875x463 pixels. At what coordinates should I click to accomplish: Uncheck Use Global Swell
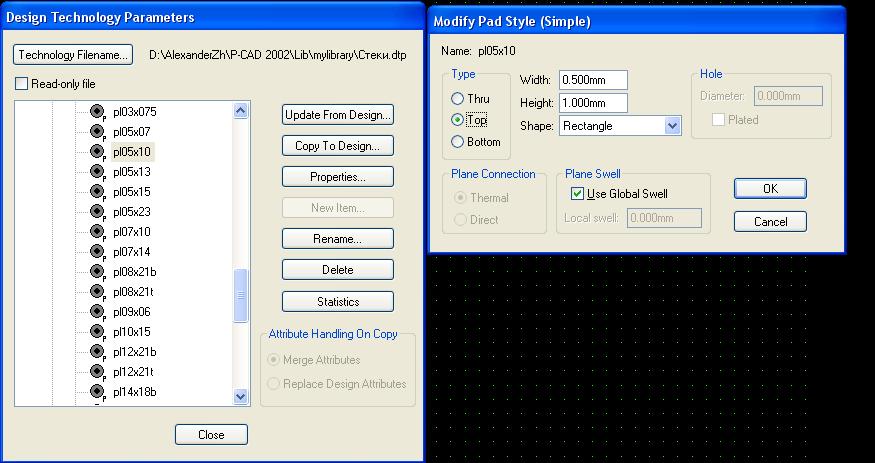click(x=577, y=194)
